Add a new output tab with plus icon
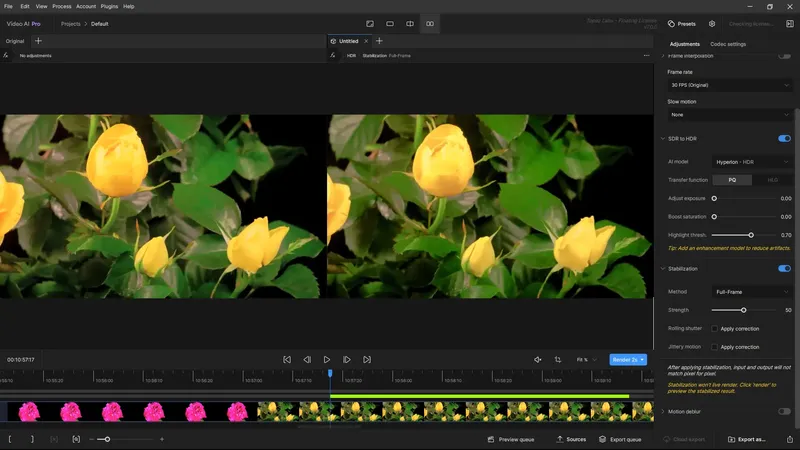This screenshot has height=450, width=800. point(379,41)
